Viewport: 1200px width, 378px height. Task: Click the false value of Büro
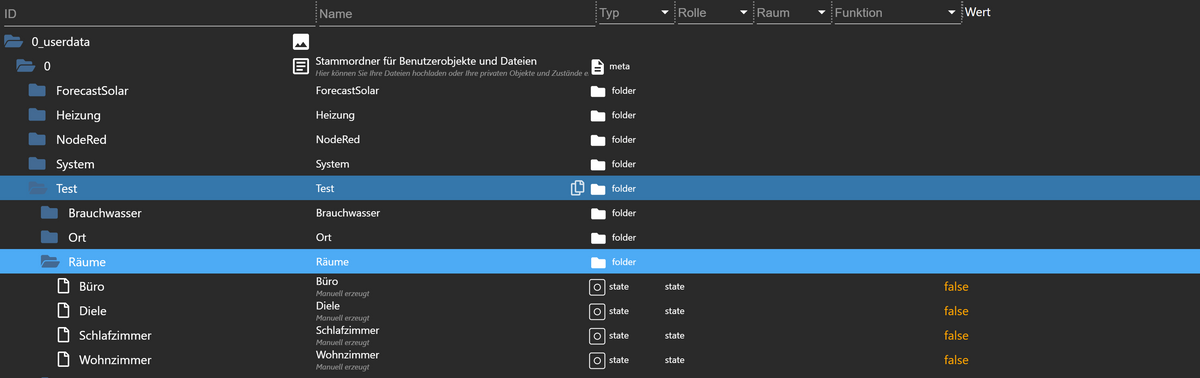point(956,286)
